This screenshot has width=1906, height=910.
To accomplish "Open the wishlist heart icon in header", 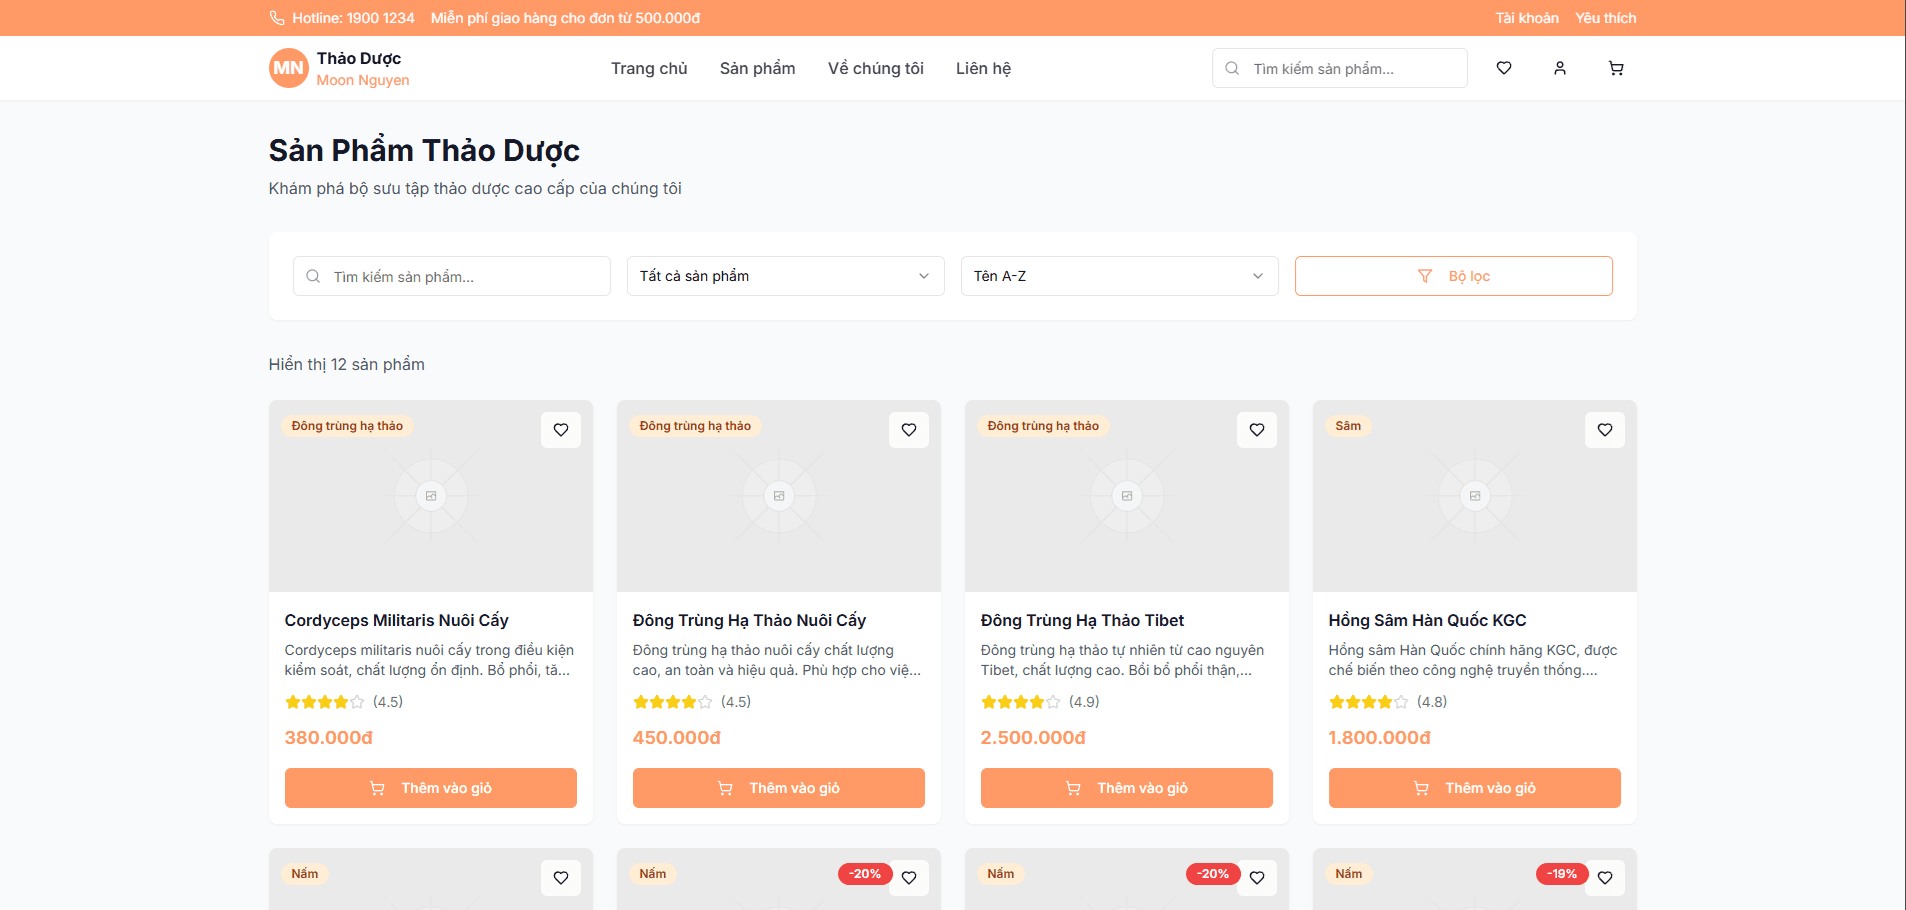I will coord(1504,68).
